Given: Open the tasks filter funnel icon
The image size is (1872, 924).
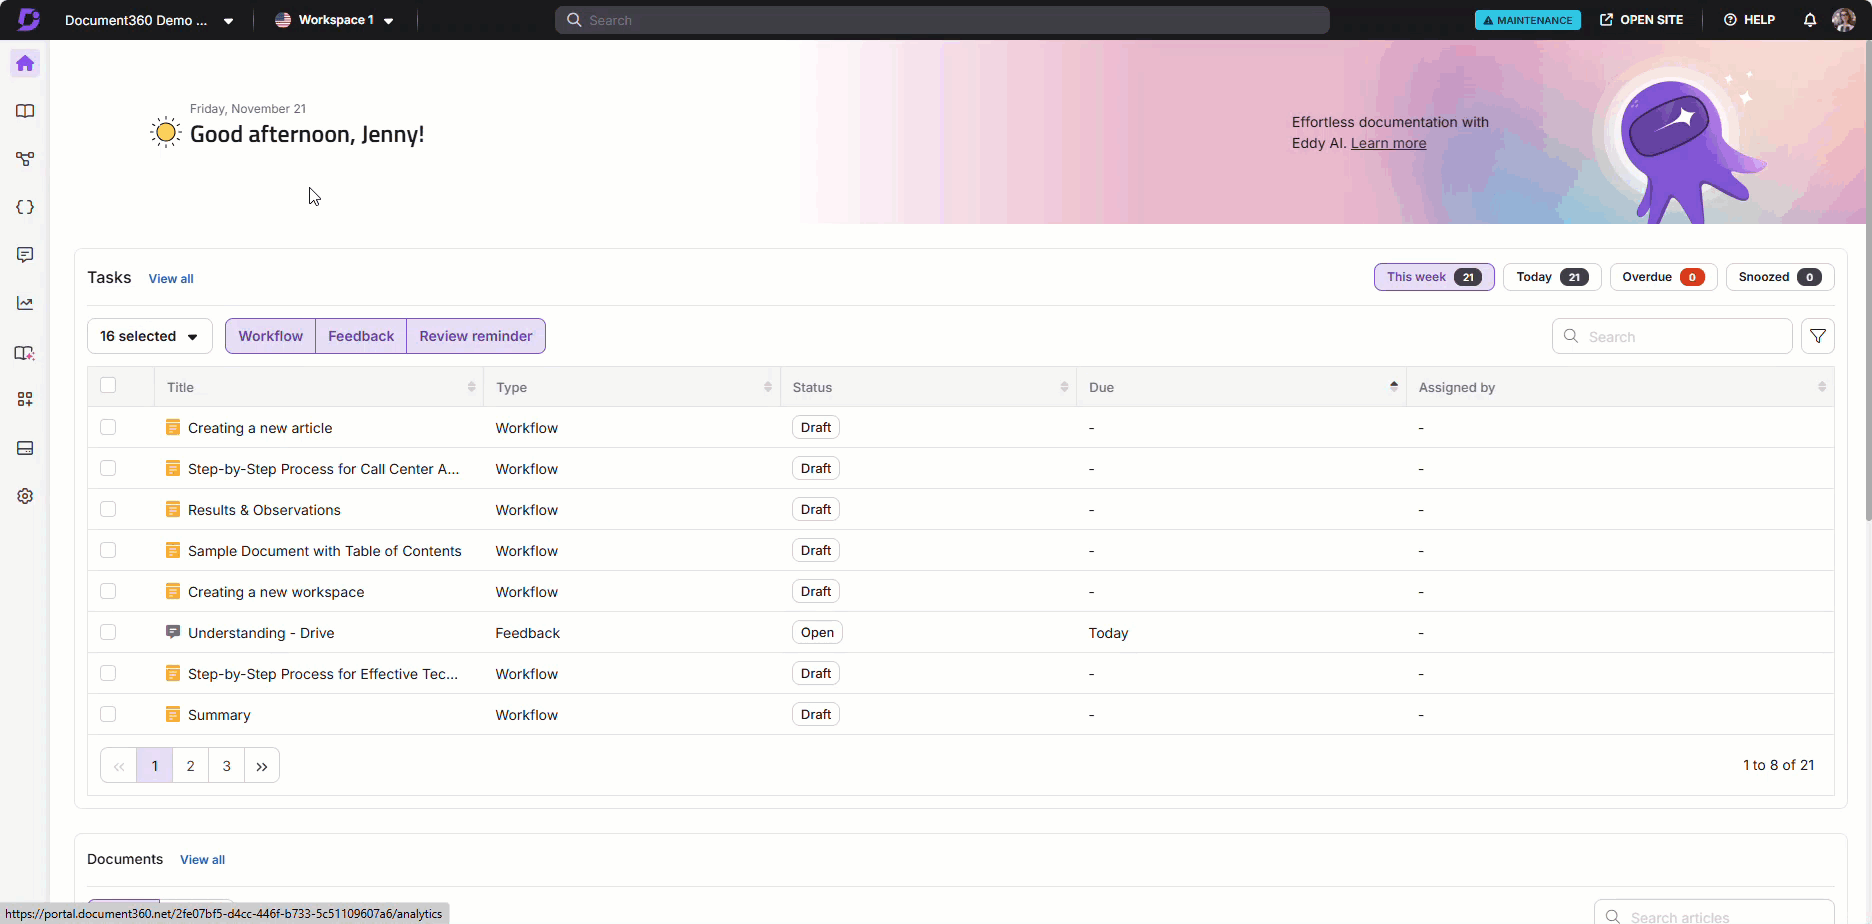Looking at the screenshot, I should (x=1817, y=336).
